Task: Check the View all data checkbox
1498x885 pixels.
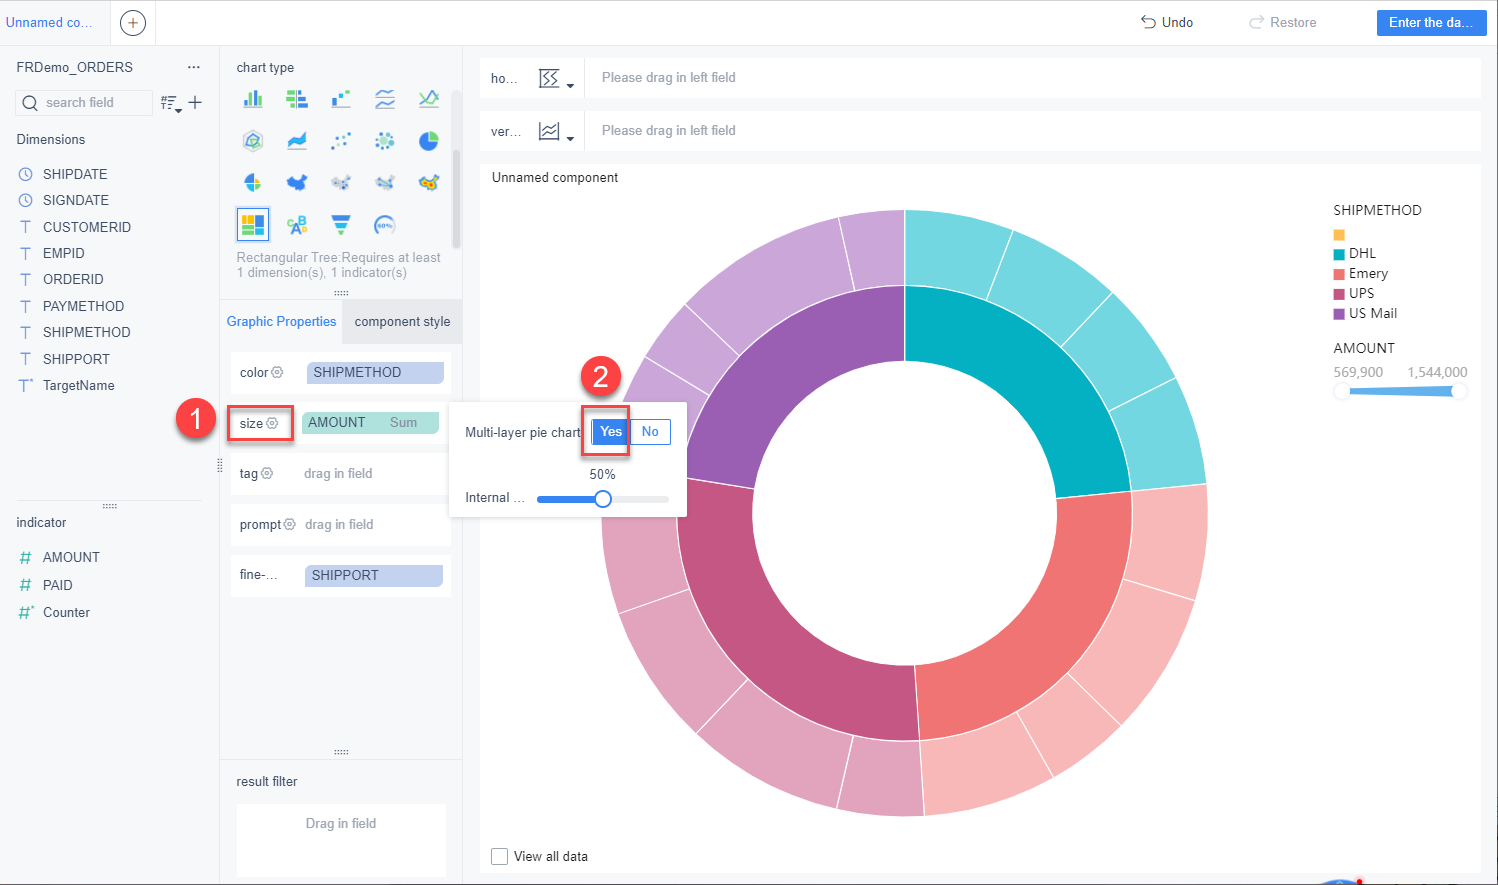Action: tap(499, 856)
